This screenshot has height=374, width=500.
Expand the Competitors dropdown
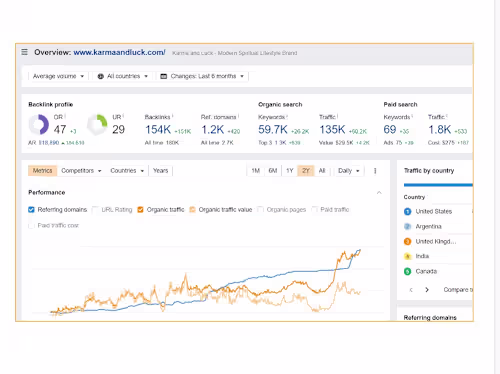click(x=81, y=171)
